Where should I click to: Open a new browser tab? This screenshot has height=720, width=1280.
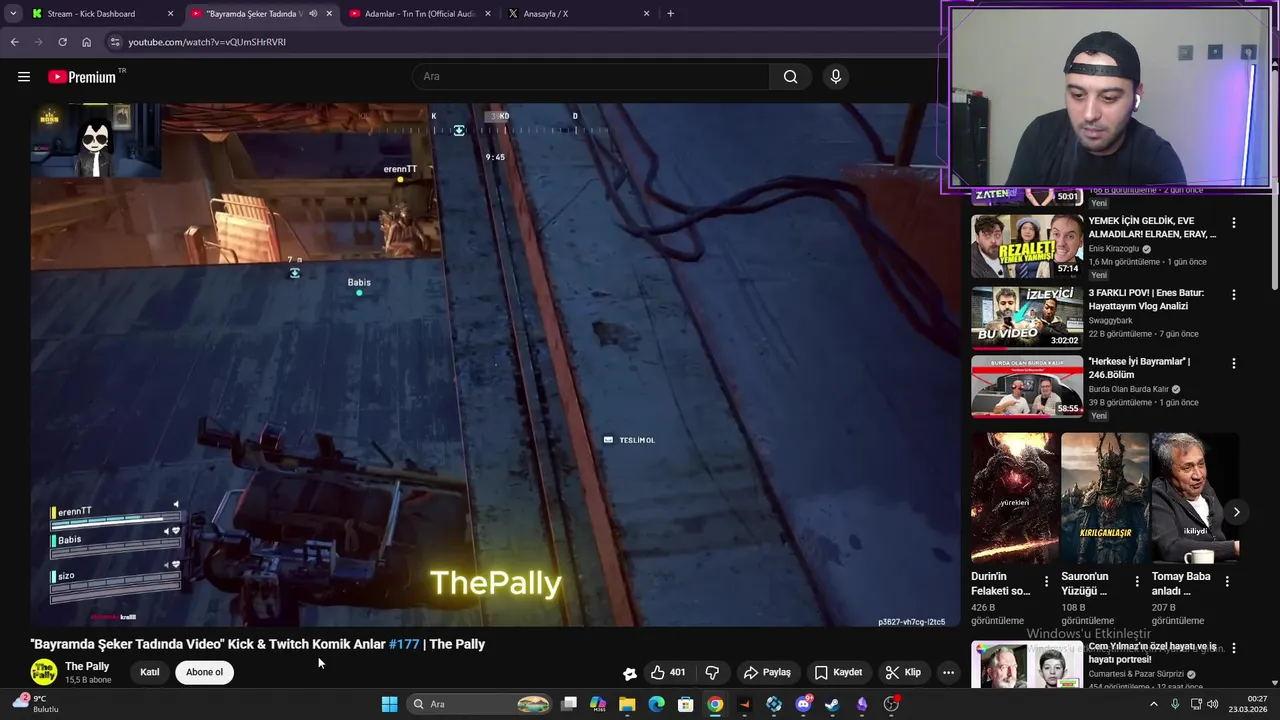[x=670, y=14]
